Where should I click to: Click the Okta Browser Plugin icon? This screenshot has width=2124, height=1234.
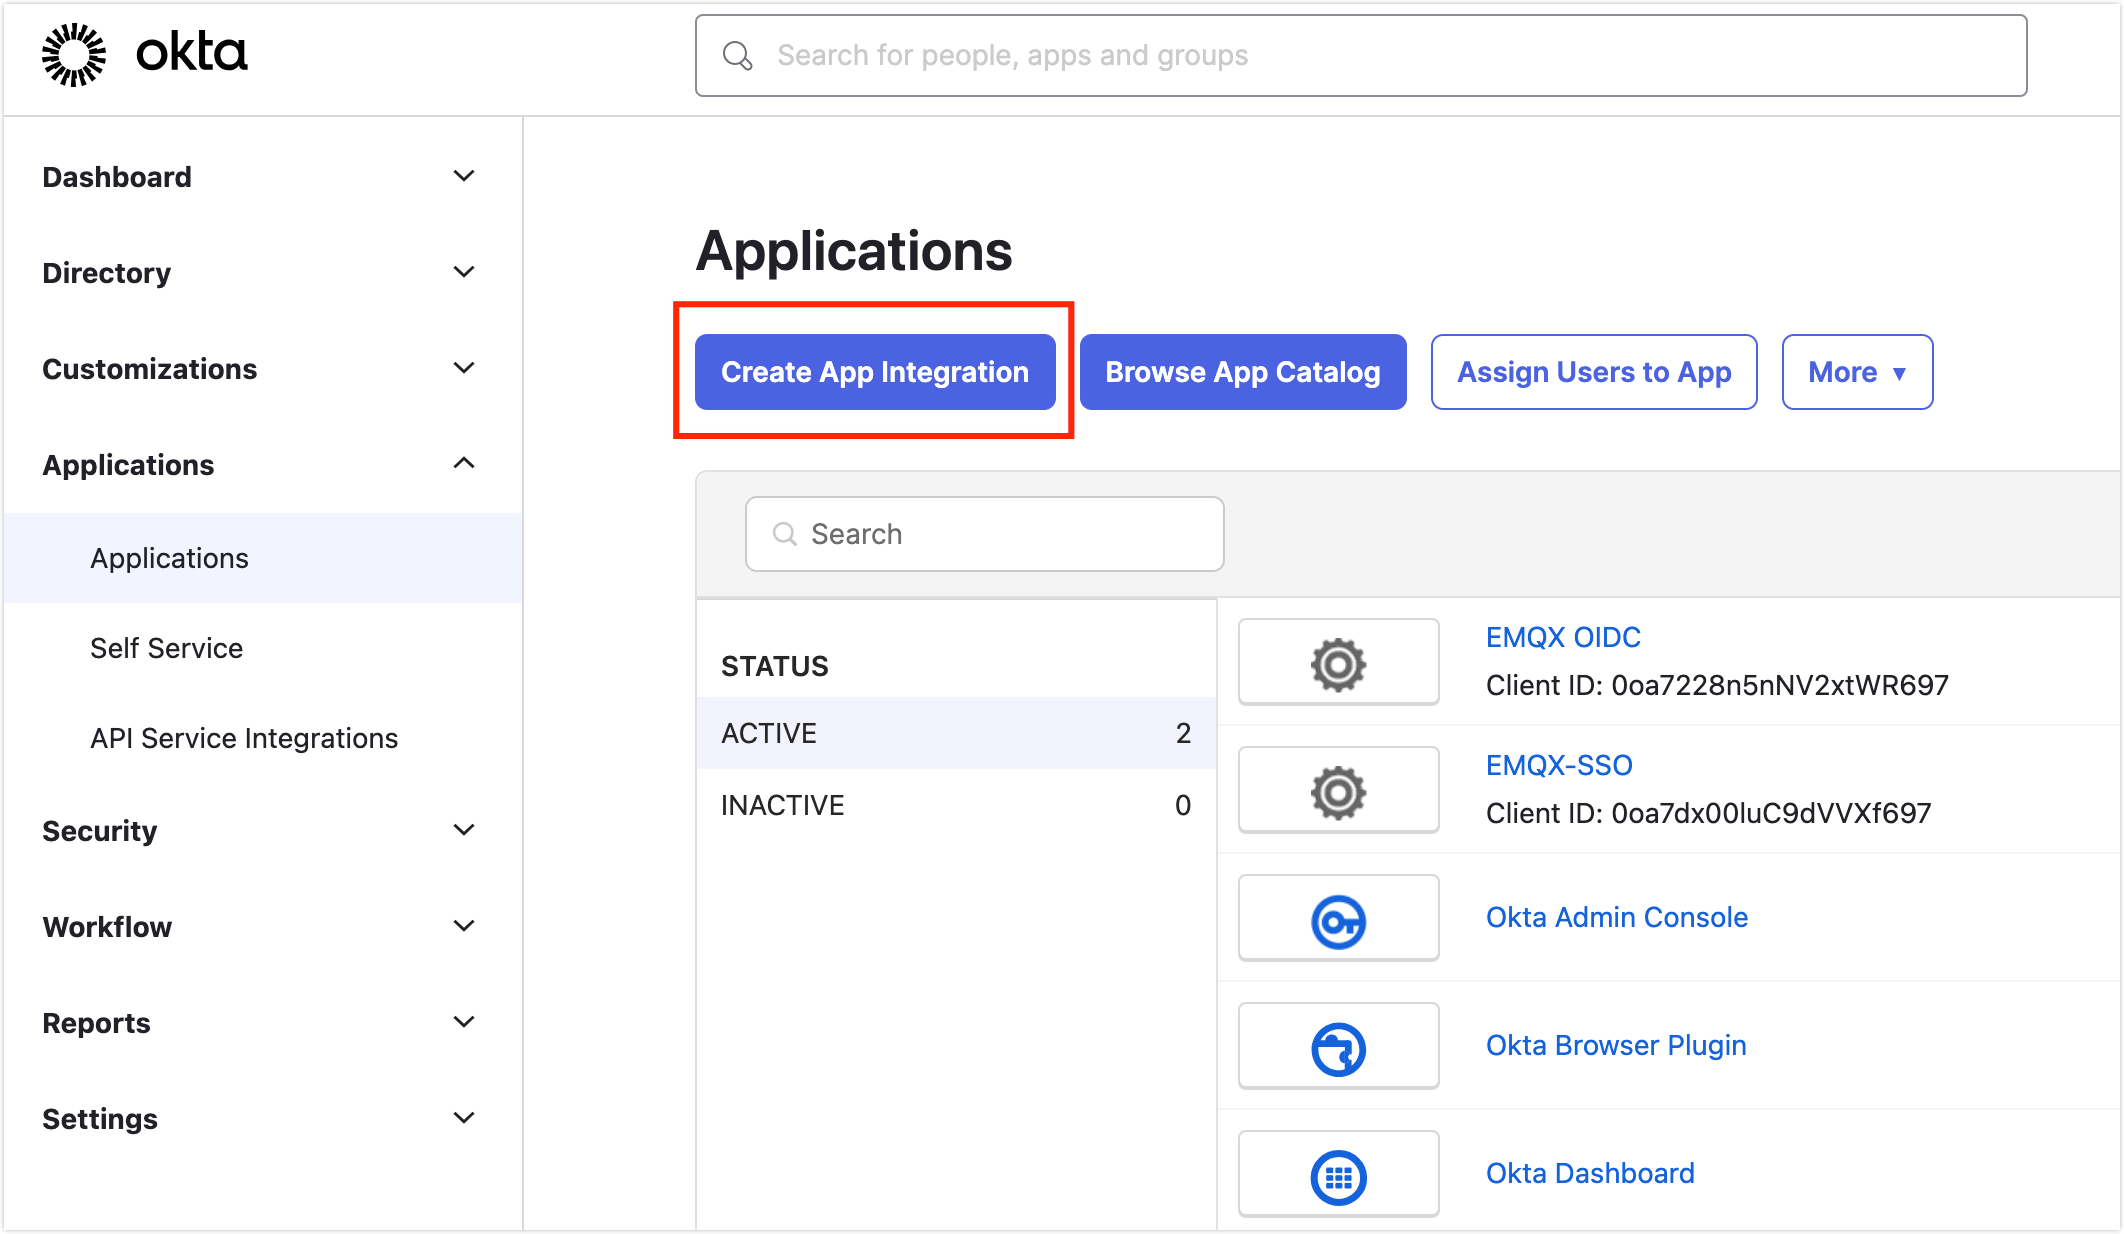point(1338,1048)
